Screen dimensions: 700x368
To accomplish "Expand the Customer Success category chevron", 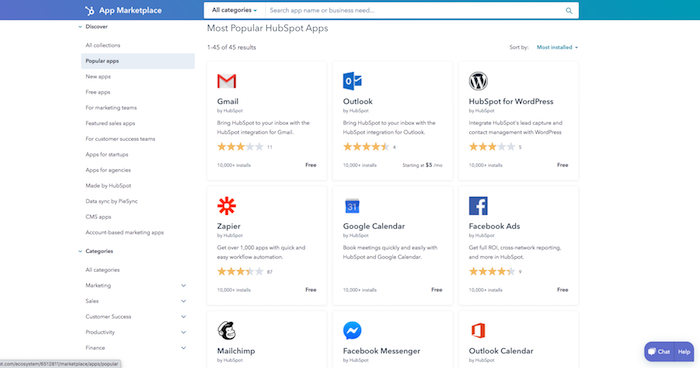I will [183, 317].
